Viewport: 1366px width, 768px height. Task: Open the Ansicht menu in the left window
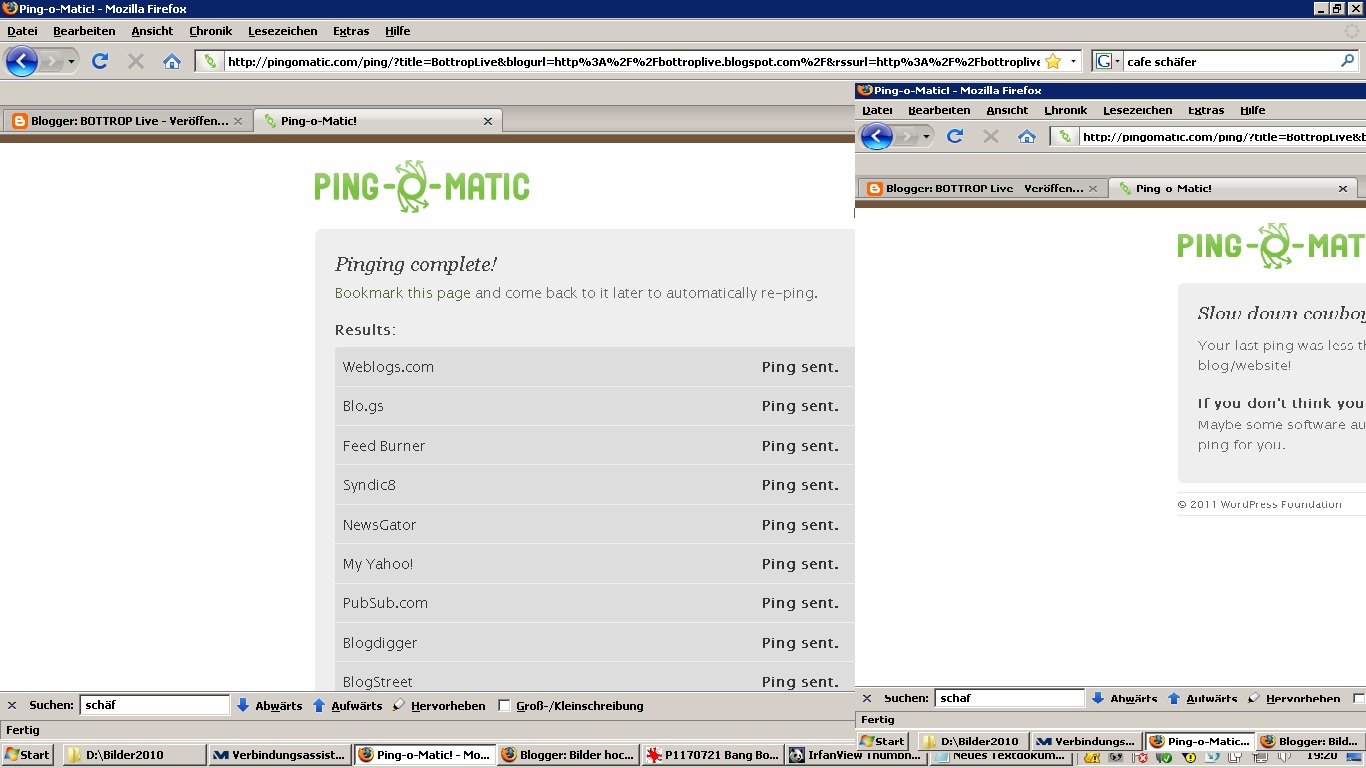pyautogui.click(x=152, y=31)
